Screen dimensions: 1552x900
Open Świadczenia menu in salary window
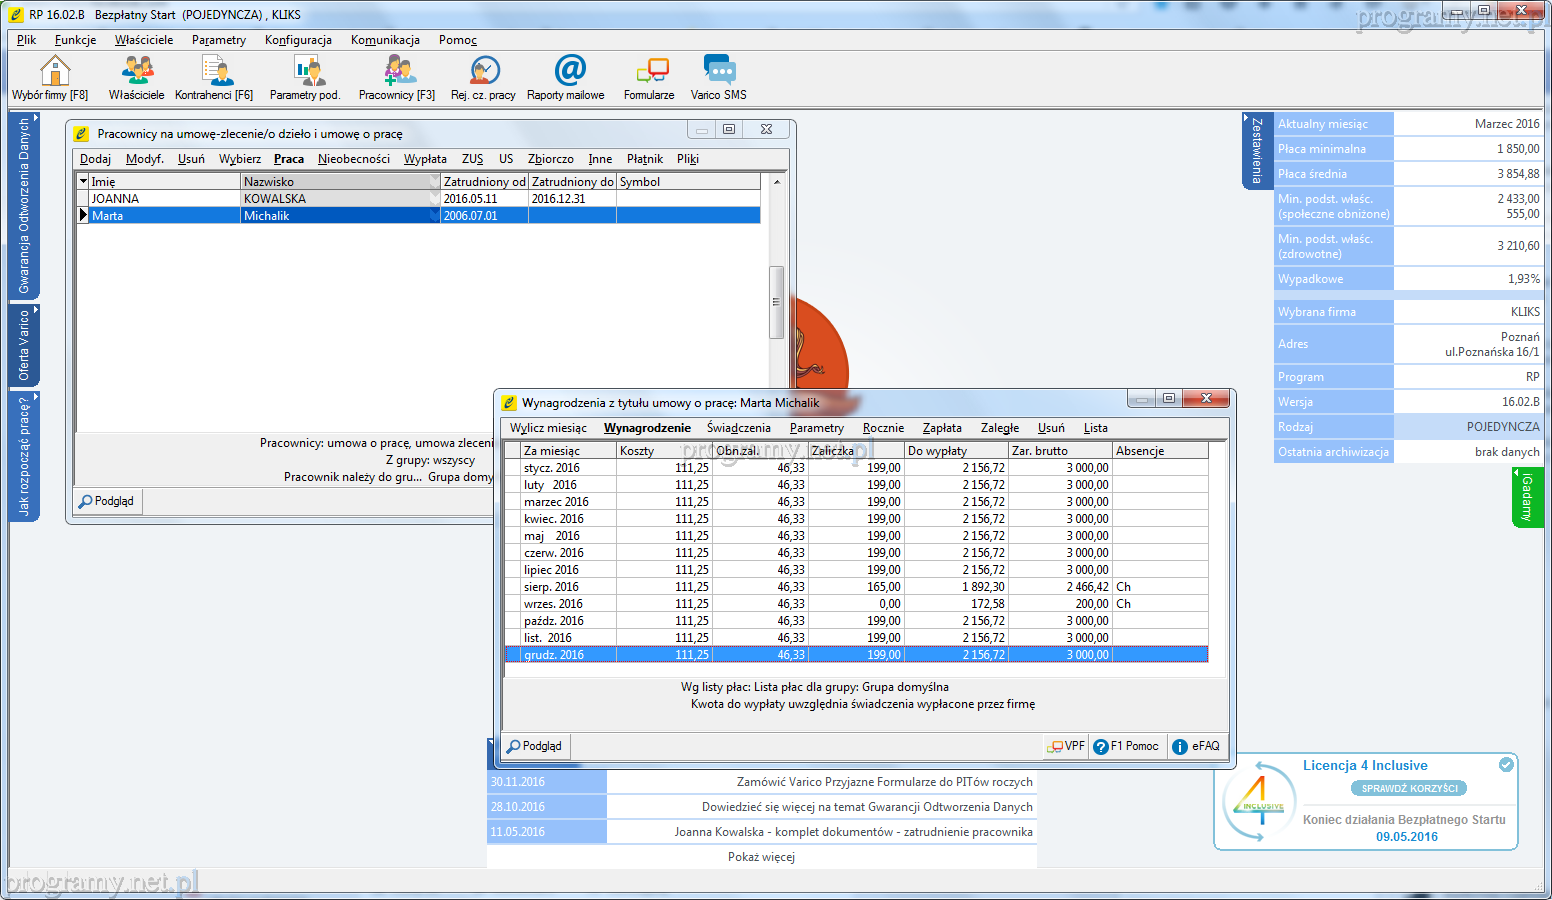(x=738, y=428)
